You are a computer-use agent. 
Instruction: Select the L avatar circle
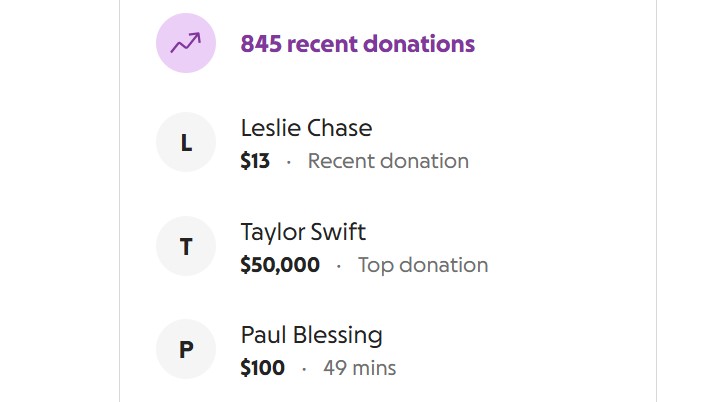(x=186, y=142)
